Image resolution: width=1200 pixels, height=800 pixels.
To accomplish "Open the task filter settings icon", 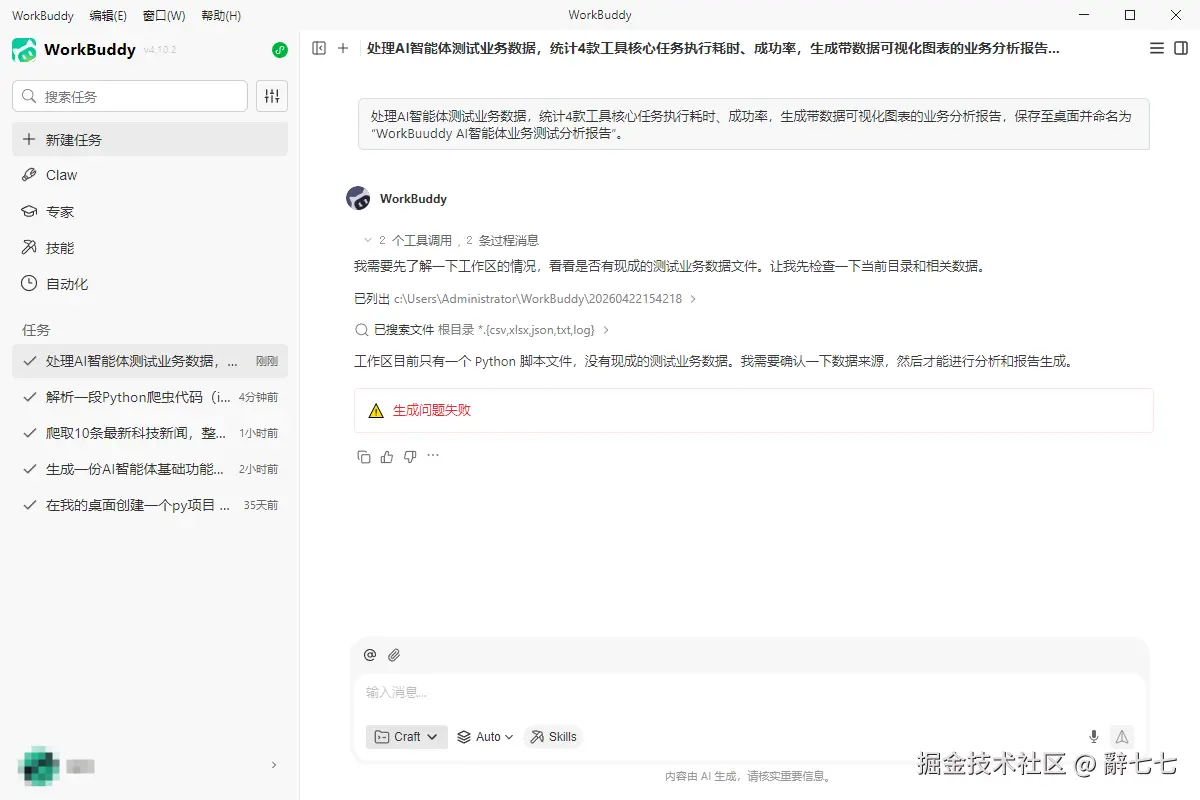I will tap(272, 96).
